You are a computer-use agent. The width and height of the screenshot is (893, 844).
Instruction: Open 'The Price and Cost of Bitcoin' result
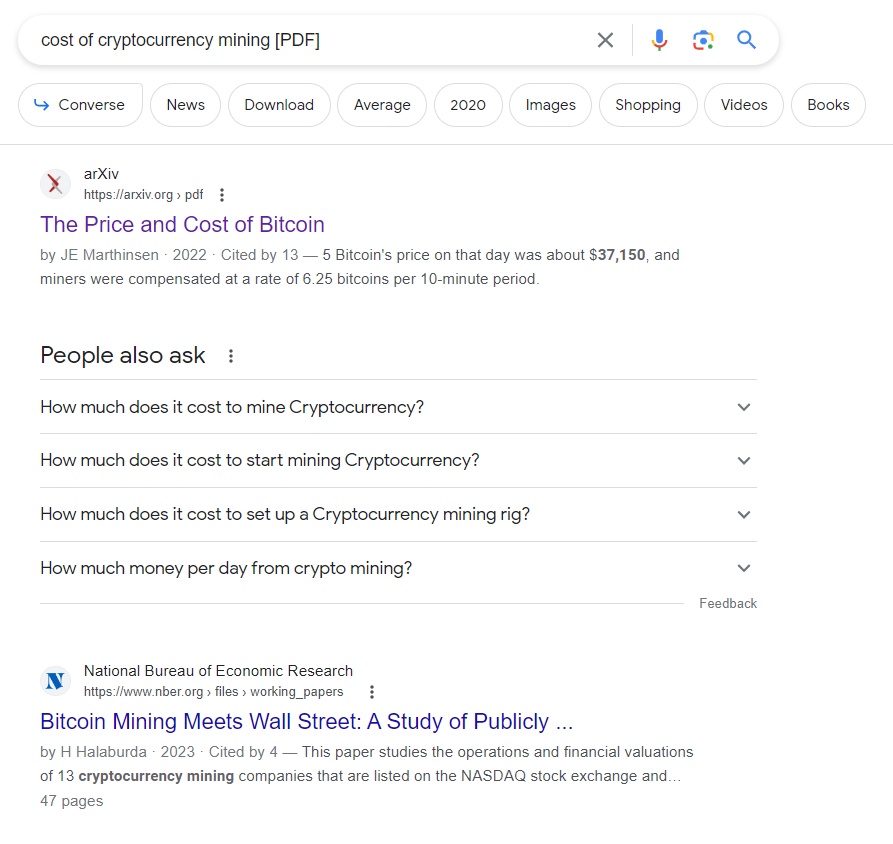click(x=182, y=224)
